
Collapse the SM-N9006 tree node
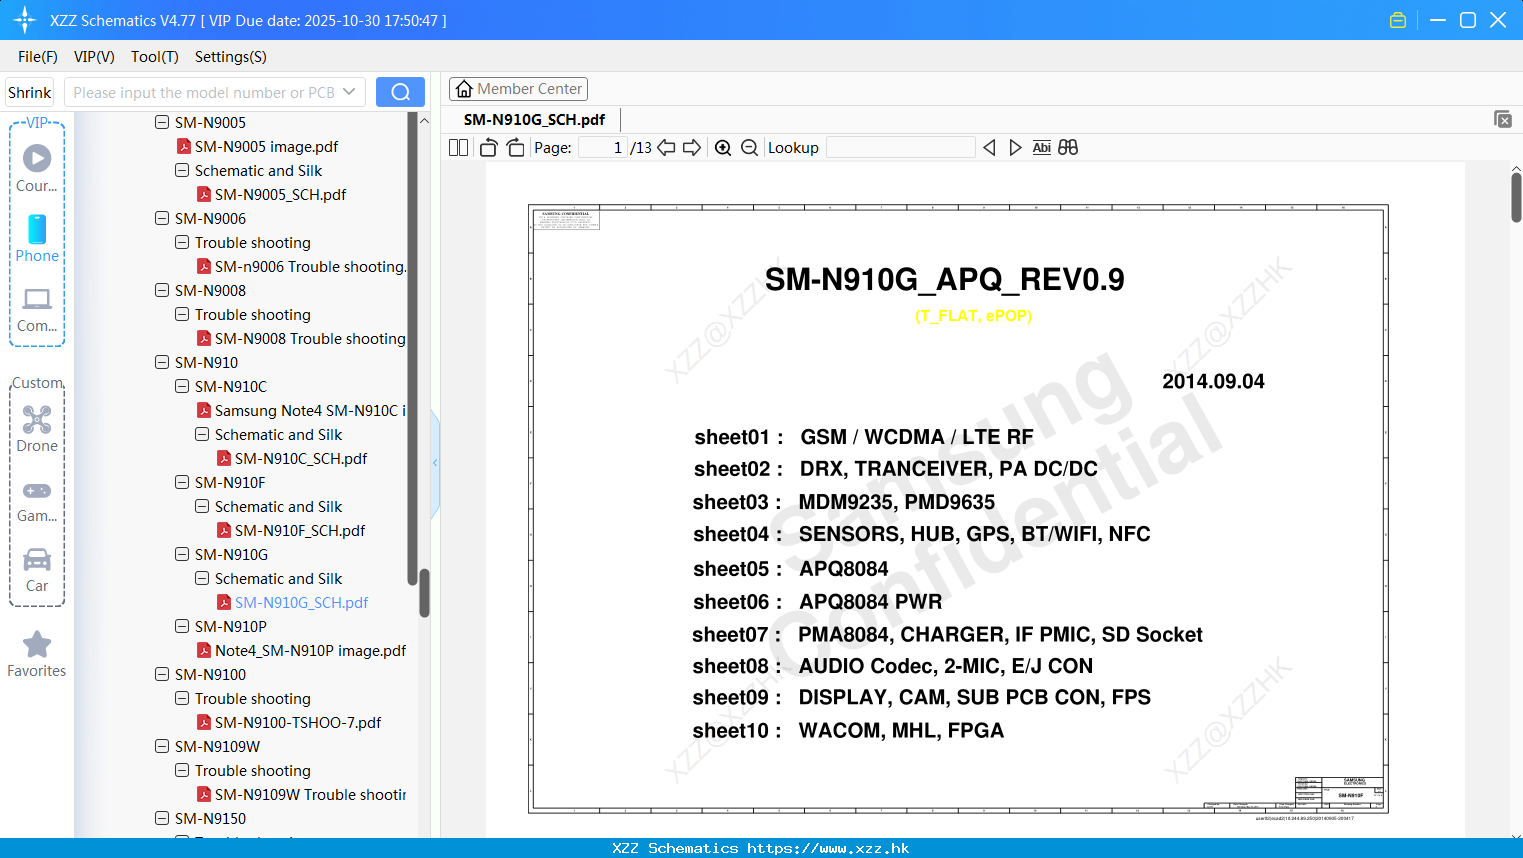[162, 218]
